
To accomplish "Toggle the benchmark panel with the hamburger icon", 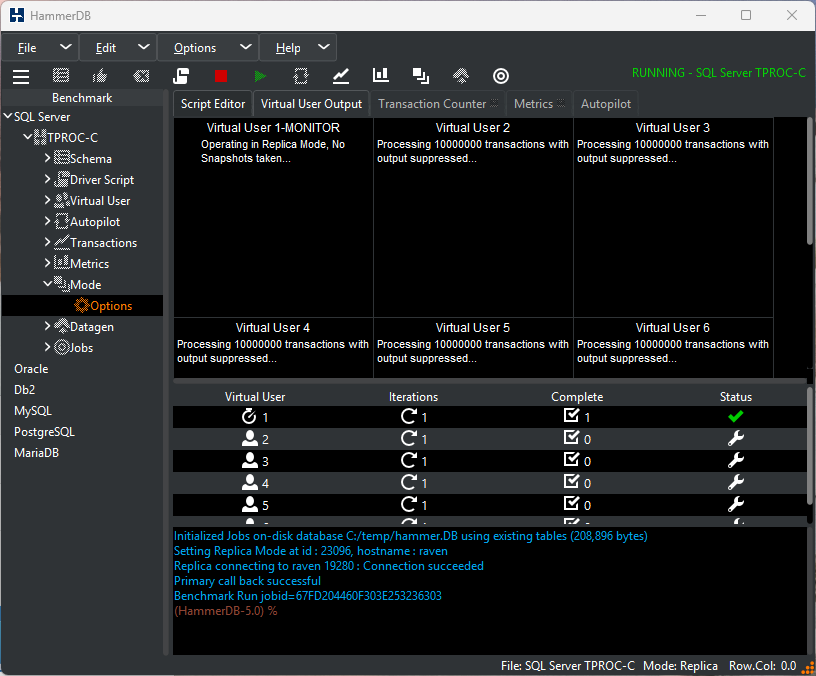I will click(x=21, y=76).
